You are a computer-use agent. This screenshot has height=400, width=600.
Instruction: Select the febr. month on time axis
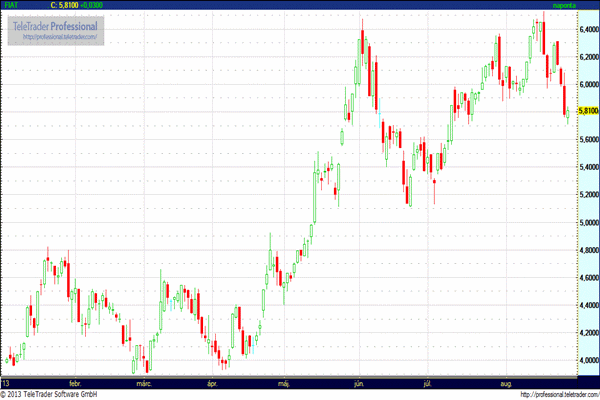point(74,382)
